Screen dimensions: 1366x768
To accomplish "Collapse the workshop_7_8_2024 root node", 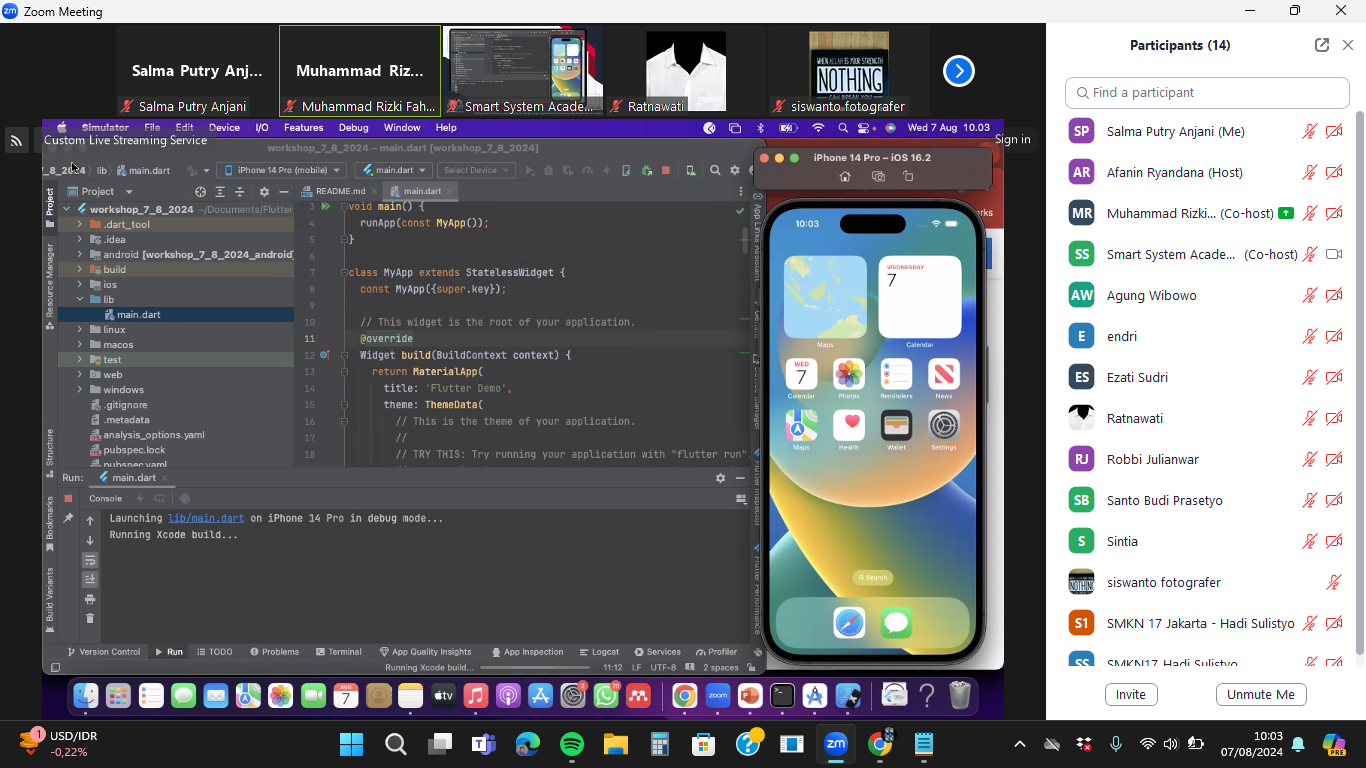I will point(67,210).
